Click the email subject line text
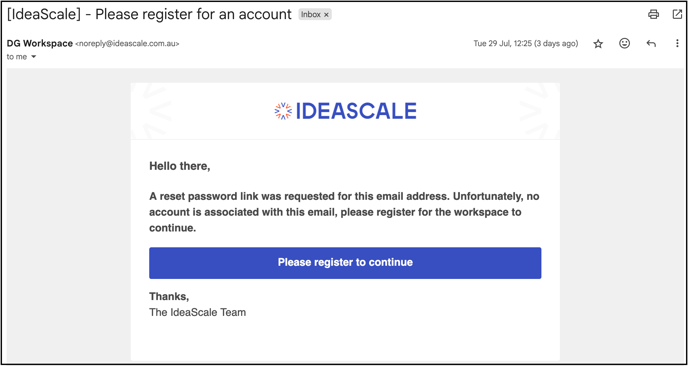The height and width of the screenshot is (366, 688). (x=149, y=14)
